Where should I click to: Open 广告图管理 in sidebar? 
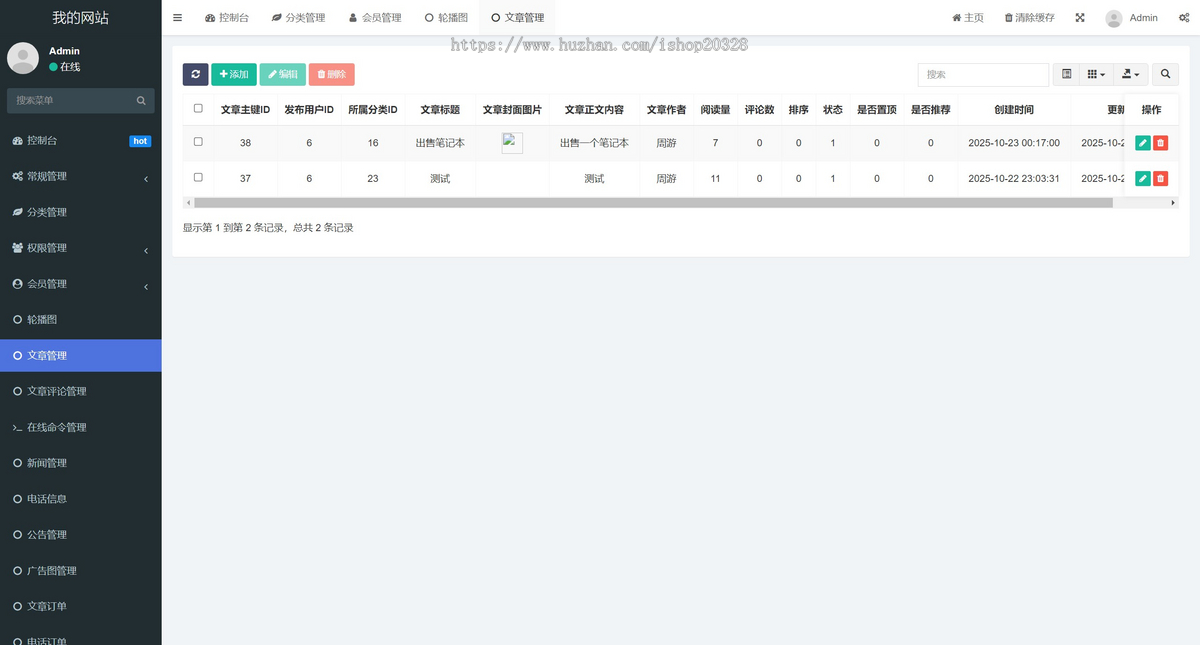80,571
